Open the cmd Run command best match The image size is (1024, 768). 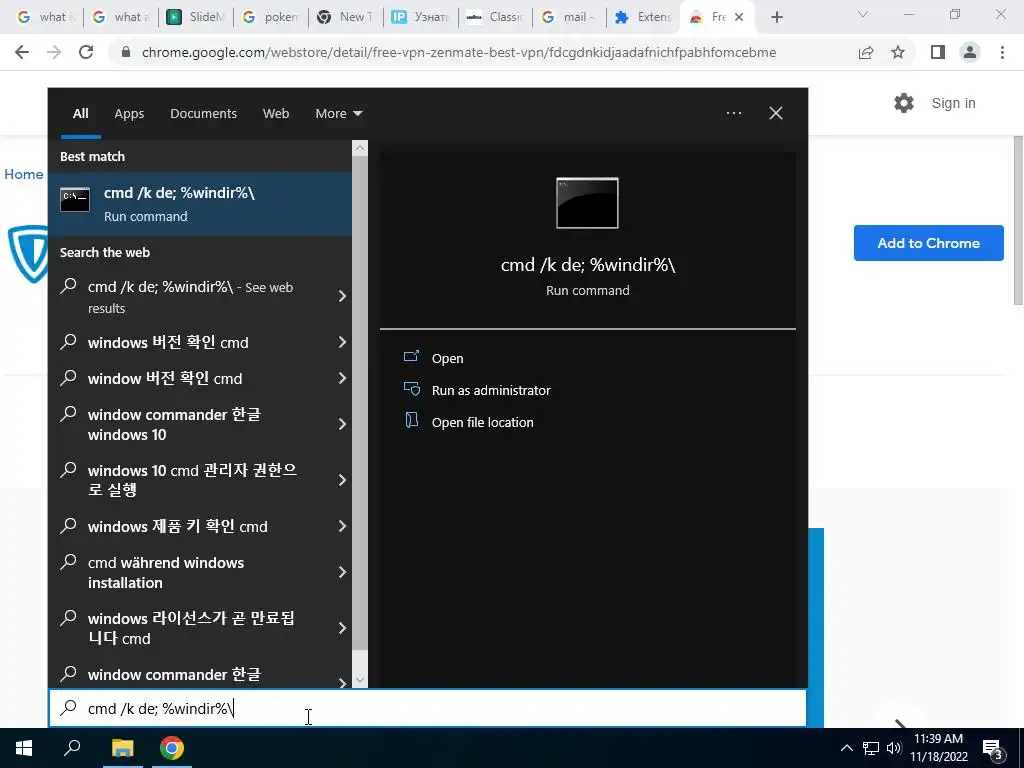pyautogui.click(x=200, y=204)
